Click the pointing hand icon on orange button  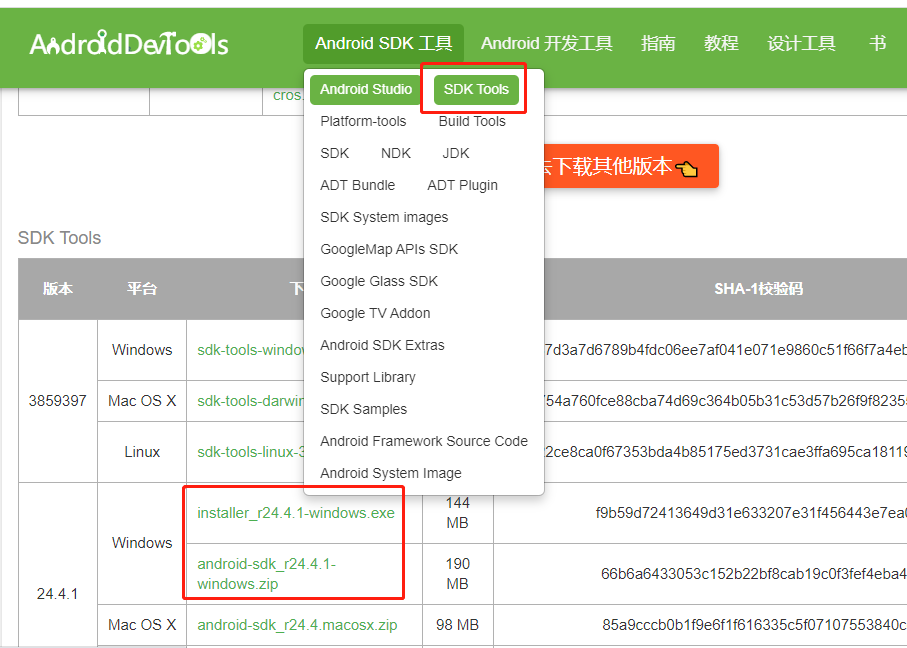click(x=687, y=169)
